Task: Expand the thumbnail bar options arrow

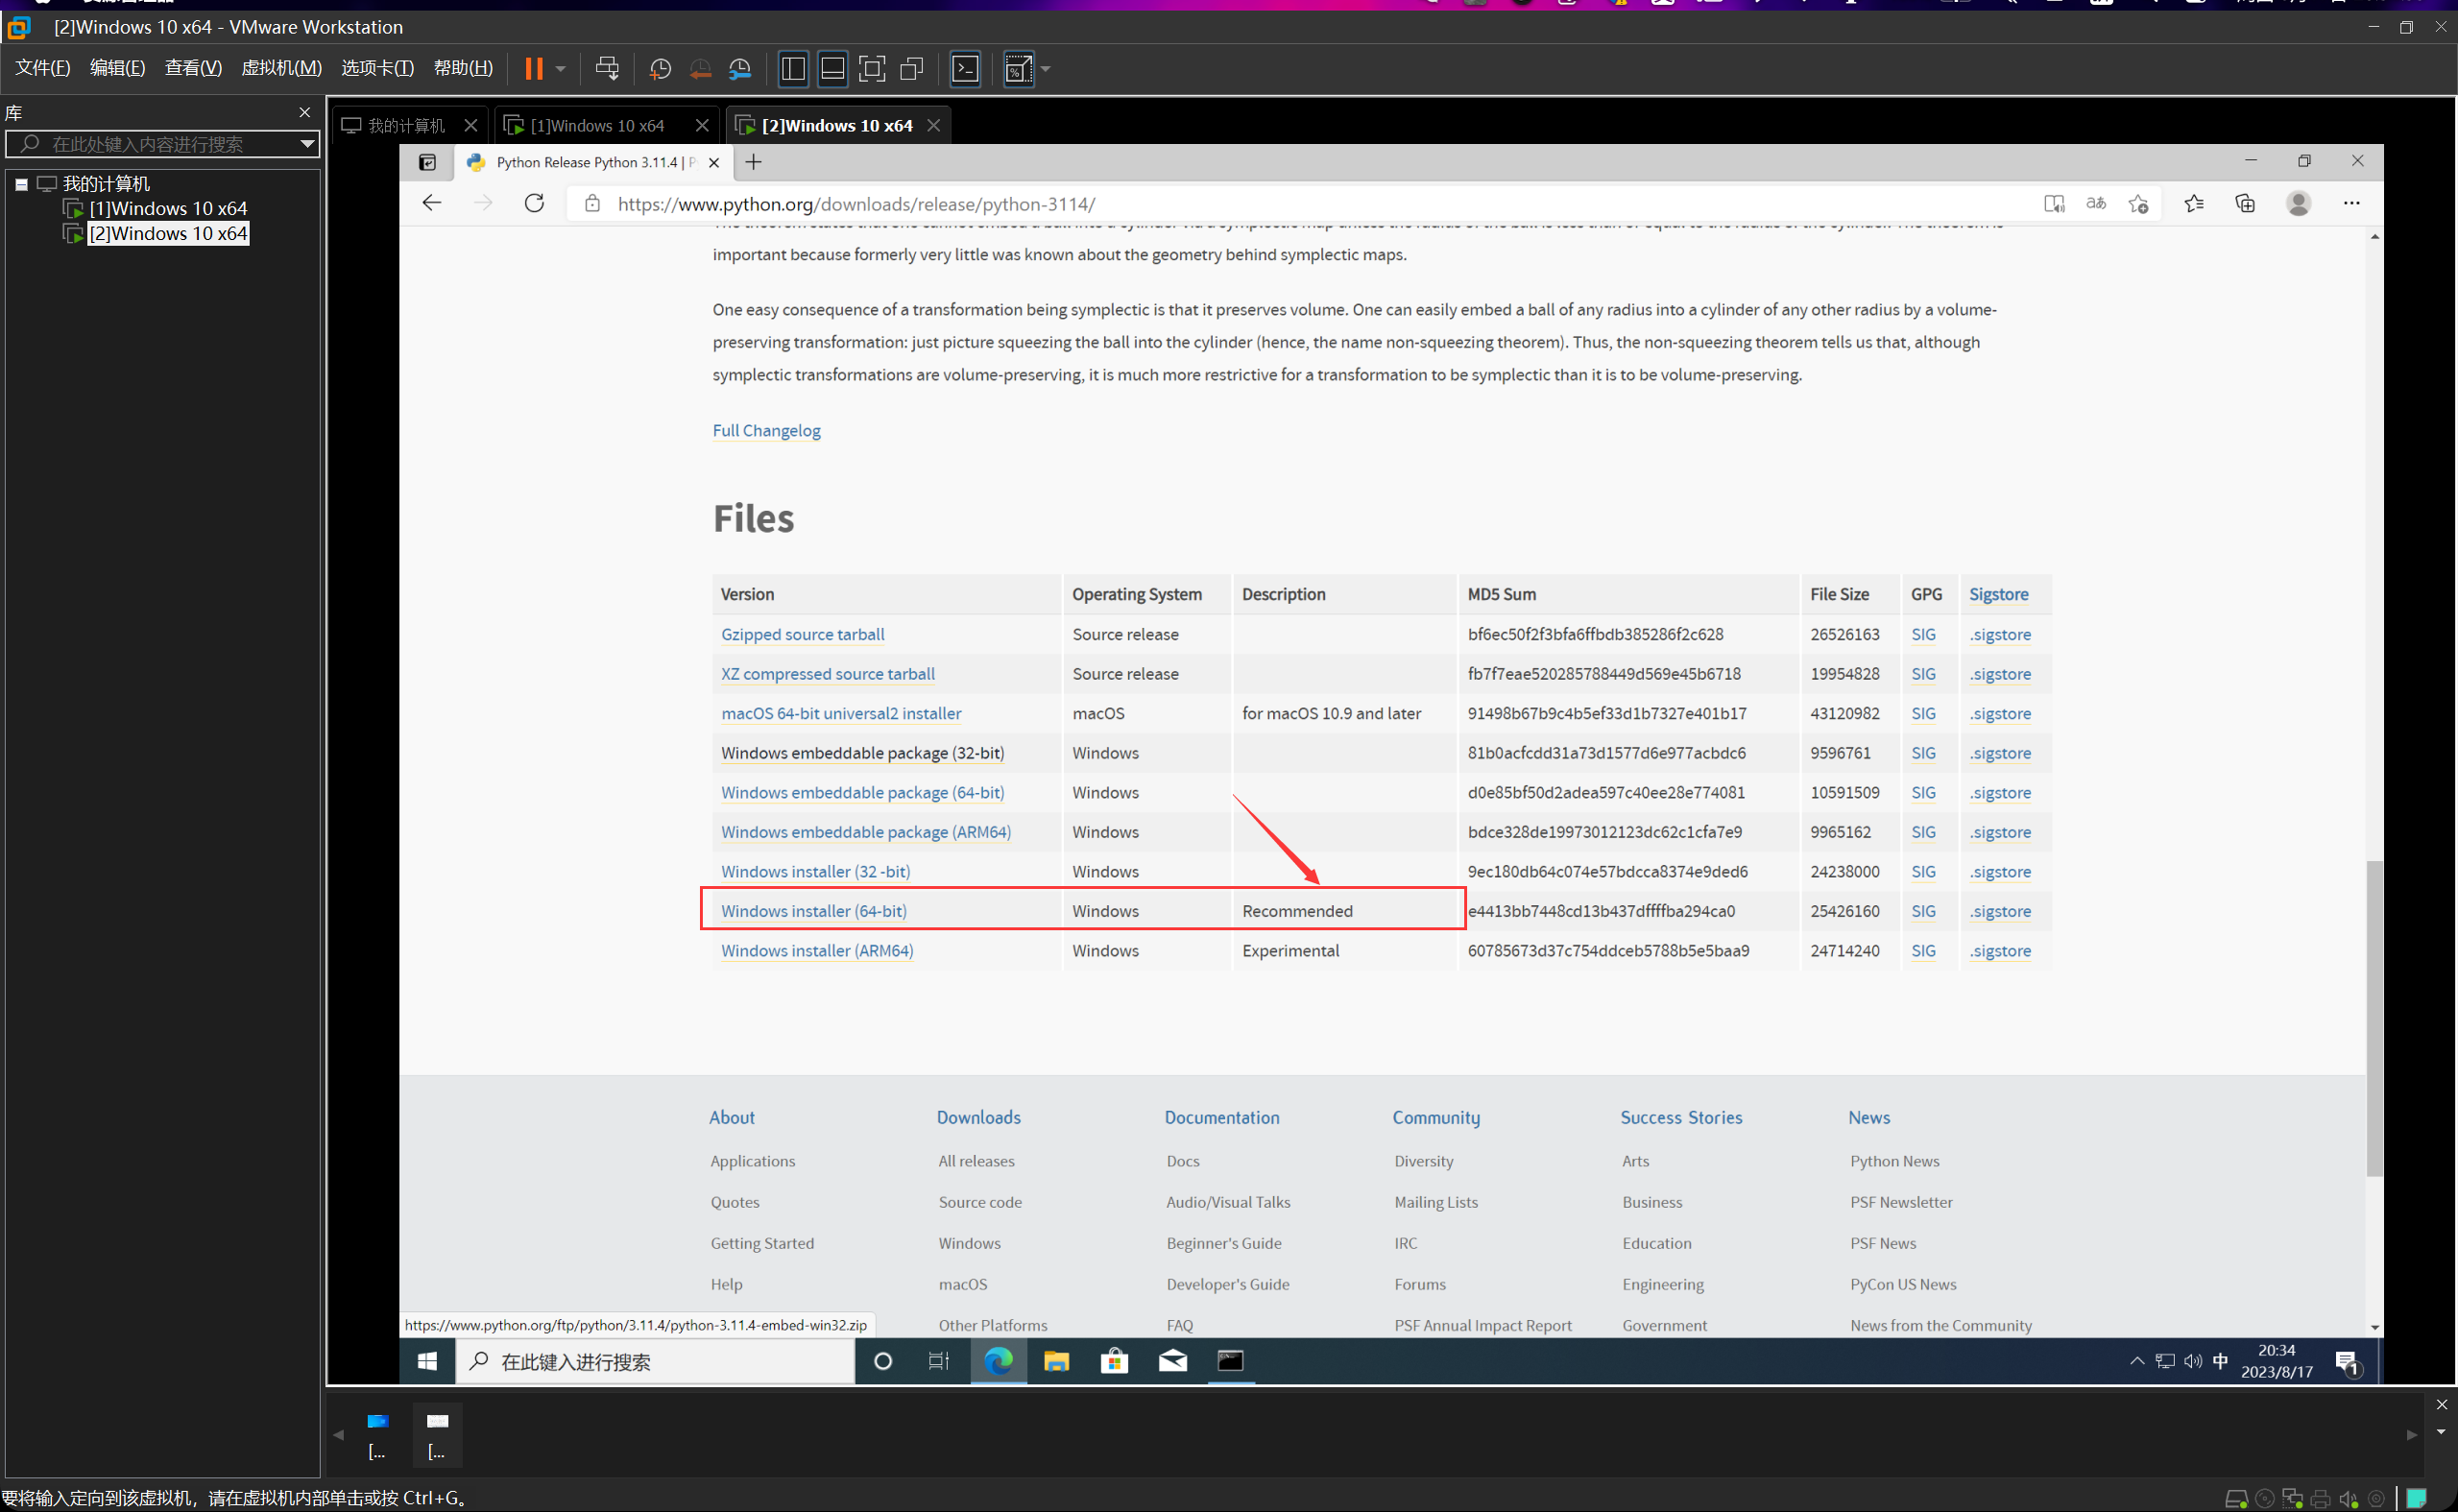Action: (2441, 1431)
